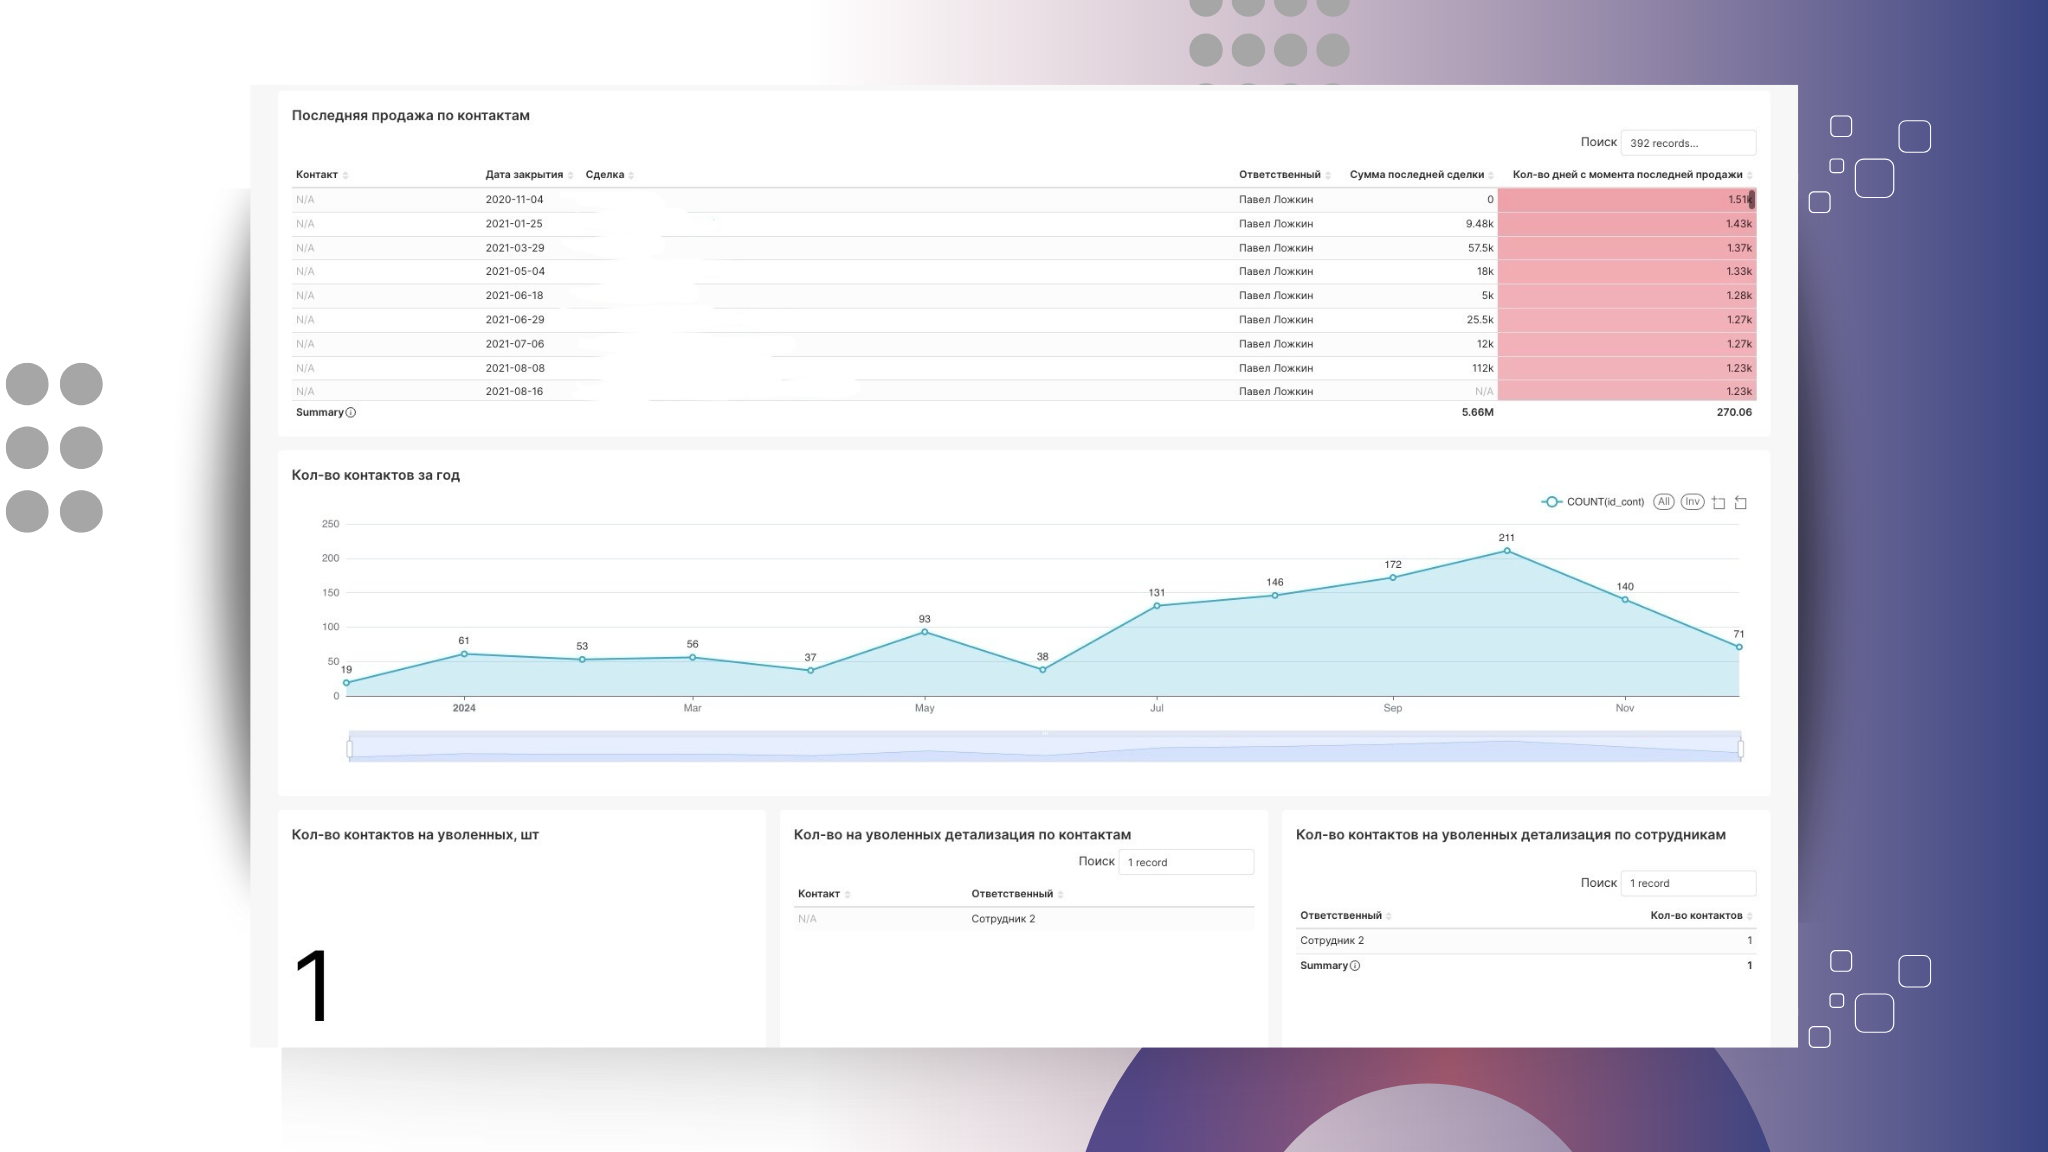Image resolution: width=2048 pixels, height=1152 pixels.
Task: Click the Контакт header in contacts detail table
Action: click(818, 894)
